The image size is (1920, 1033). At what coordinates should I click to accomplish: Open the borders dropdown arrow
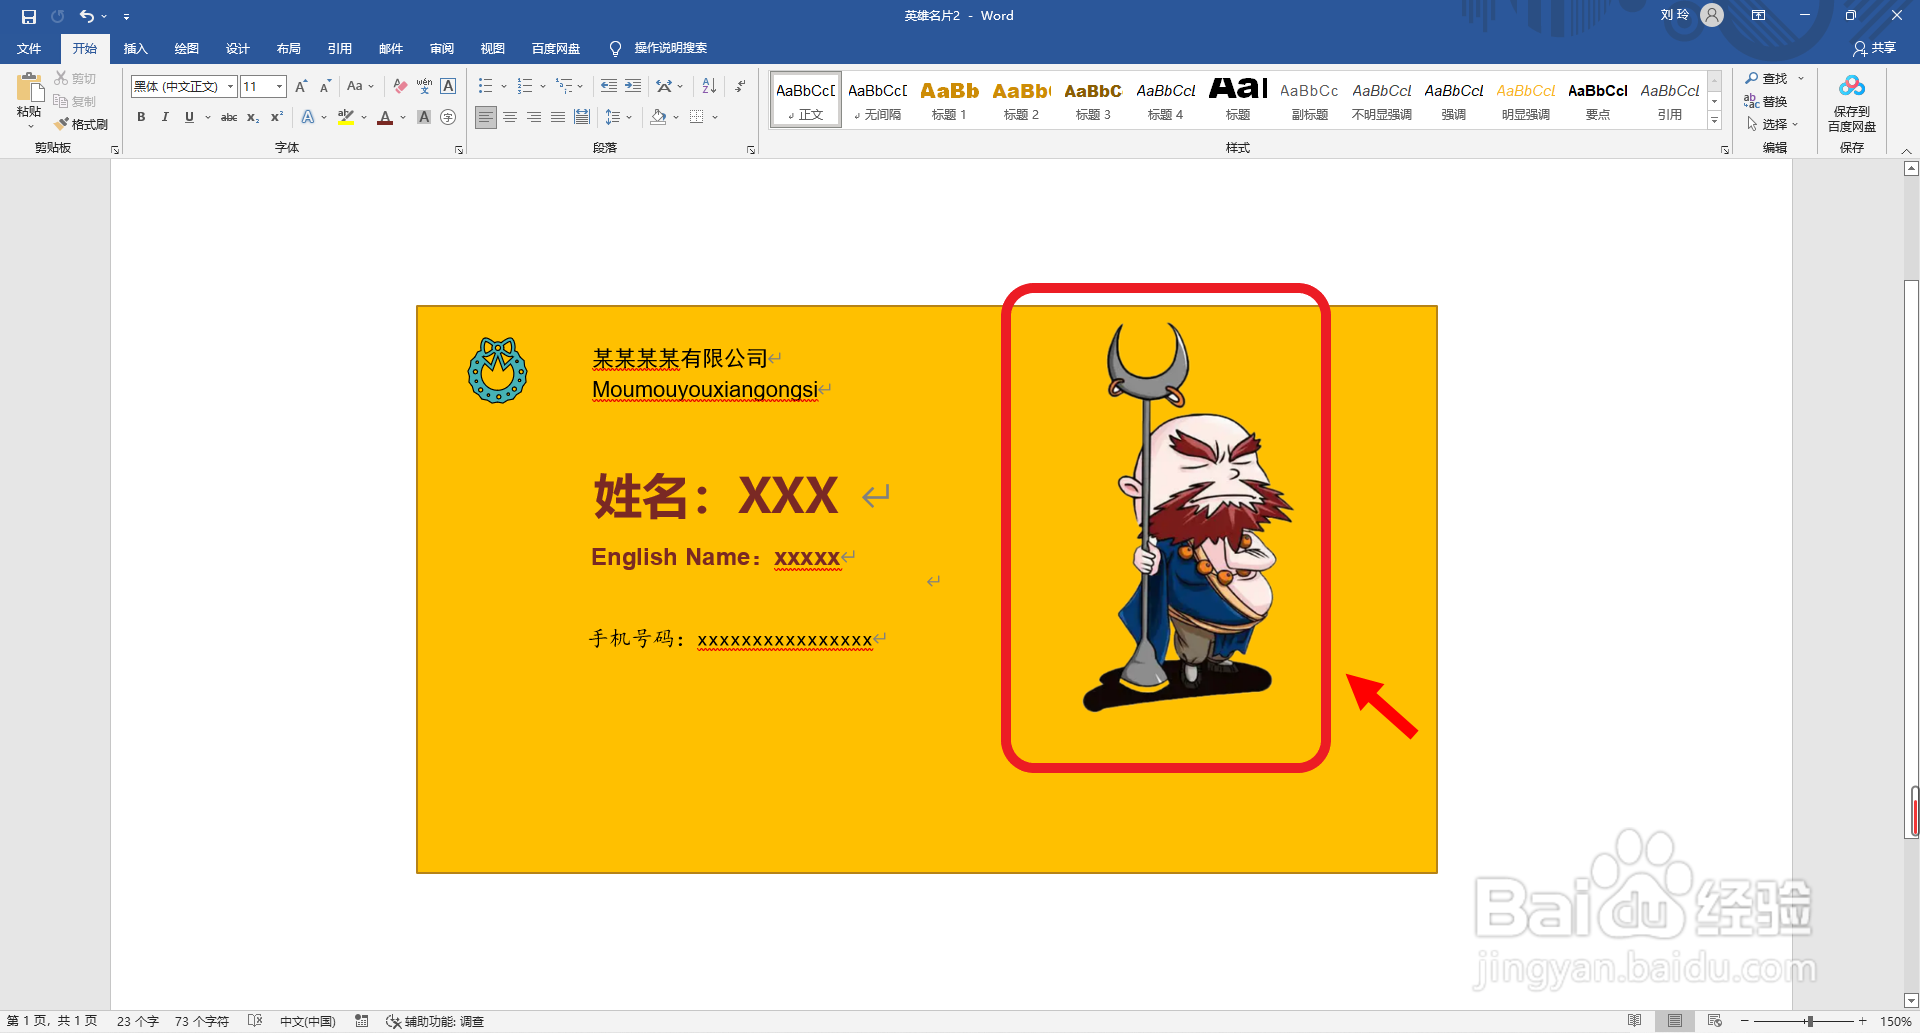(715, 117)
